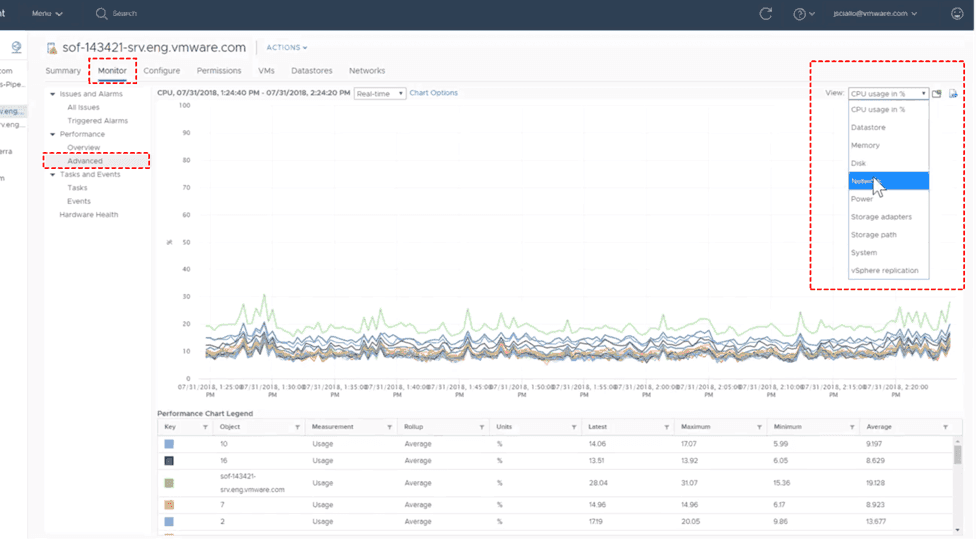Open the Datastores tab
Viewport: 976px width, 539px height.
pyautogui.click(x=311, y=71)
